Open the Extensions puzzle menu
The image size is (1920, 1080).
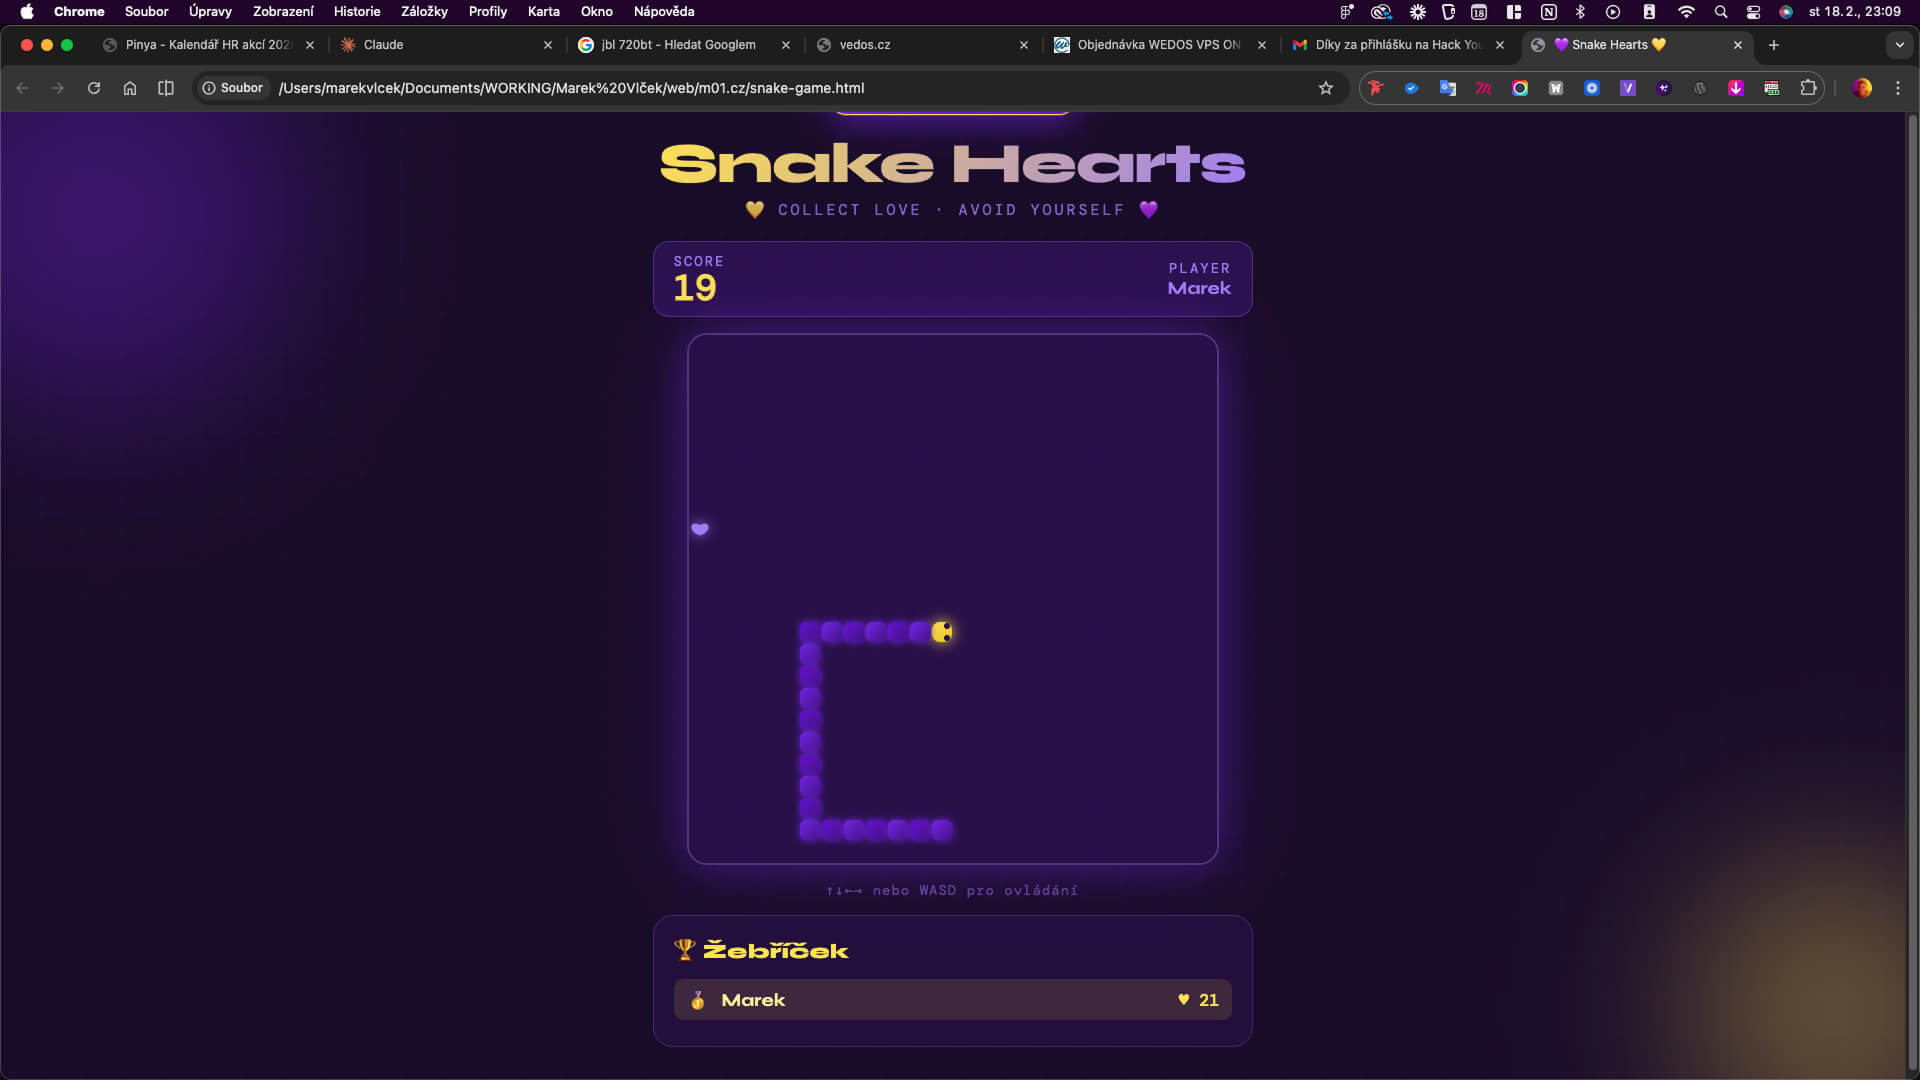pyautogui.click(x=1808, y=88)
